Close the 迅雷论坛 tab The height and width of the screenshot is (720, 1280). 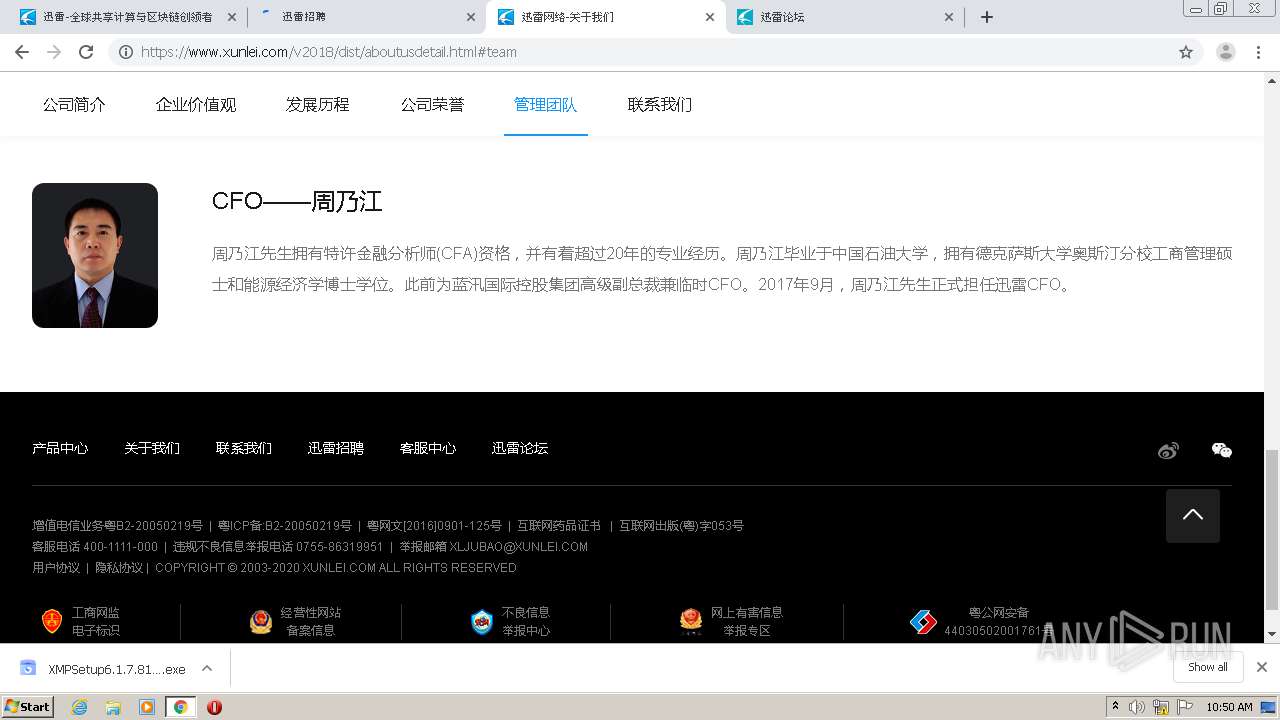[x=950, y=17]
